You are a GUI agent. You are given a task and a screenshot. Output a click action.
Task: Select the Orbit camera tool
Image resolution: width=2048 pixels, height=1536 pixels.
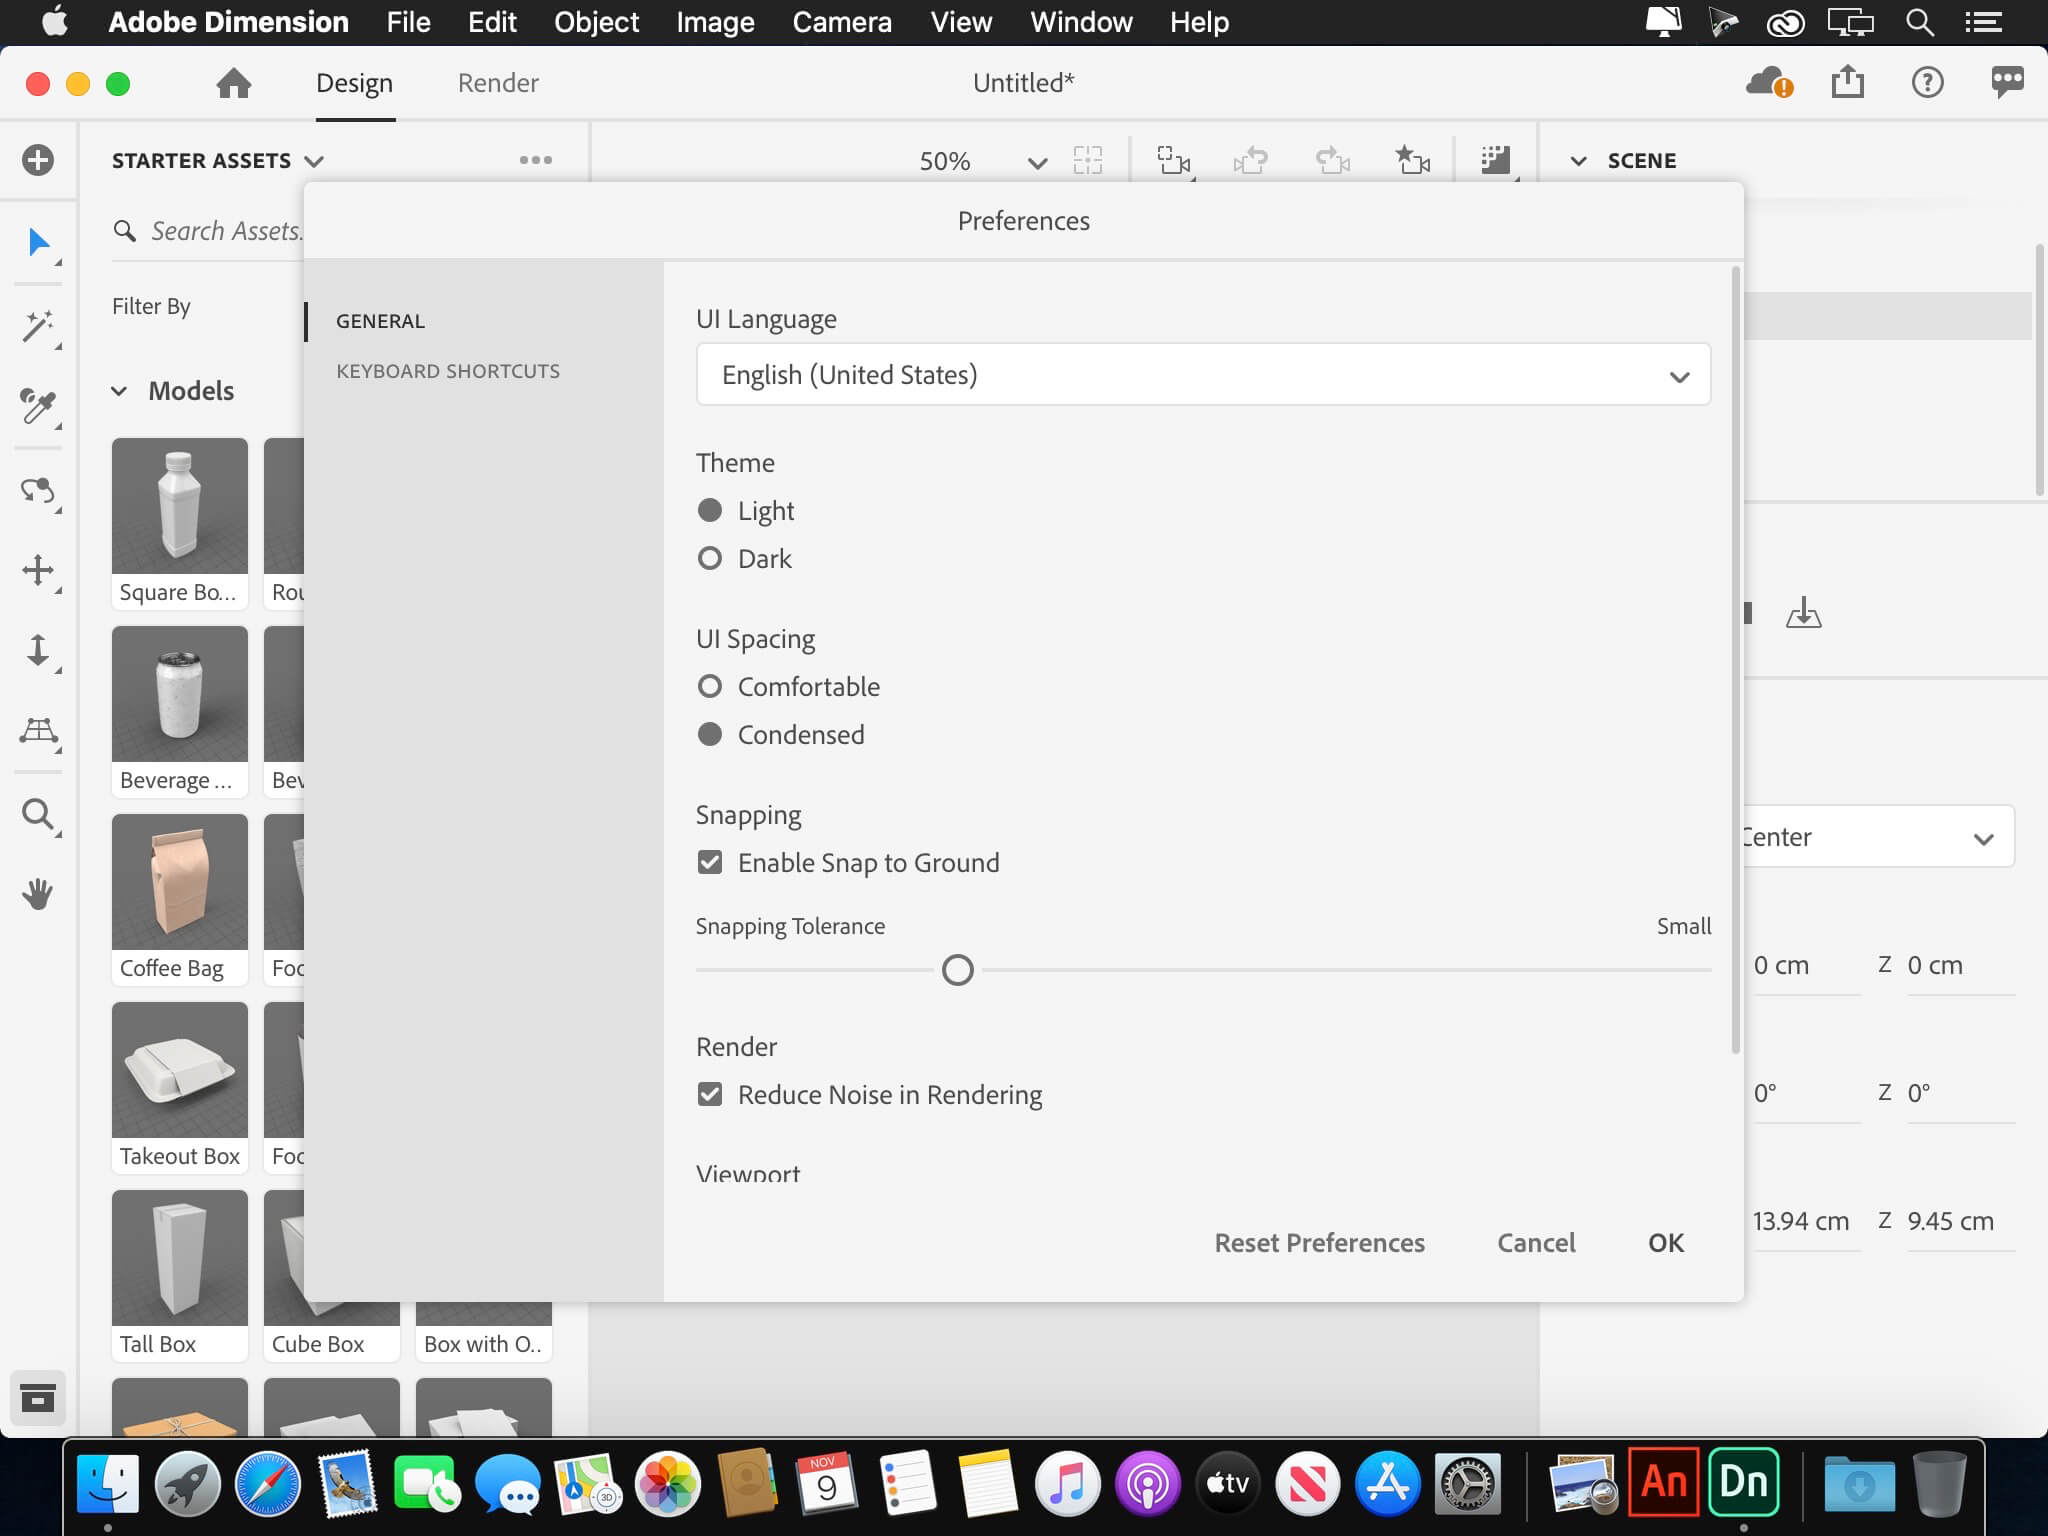click(38, 491)
